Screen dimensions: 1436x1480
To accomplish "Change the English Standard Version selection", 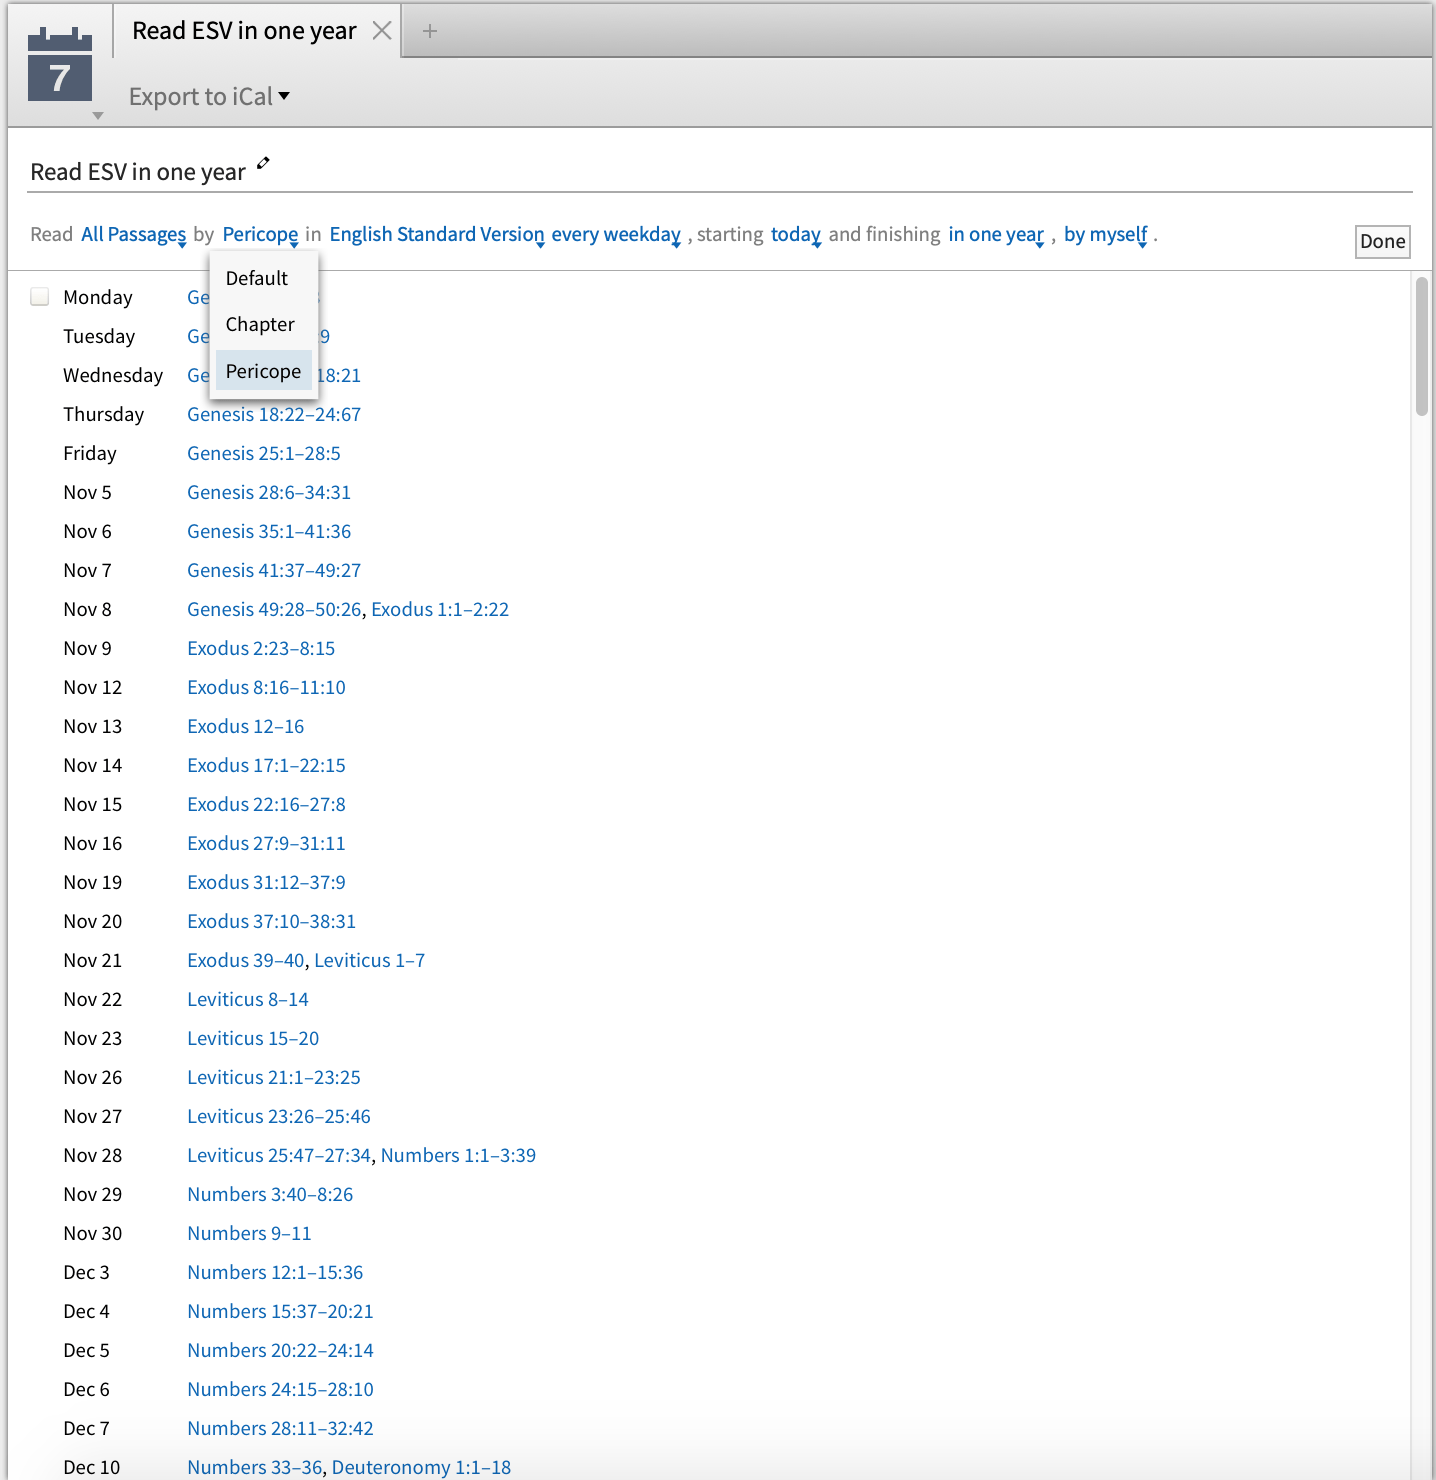I will click(437, 234).
